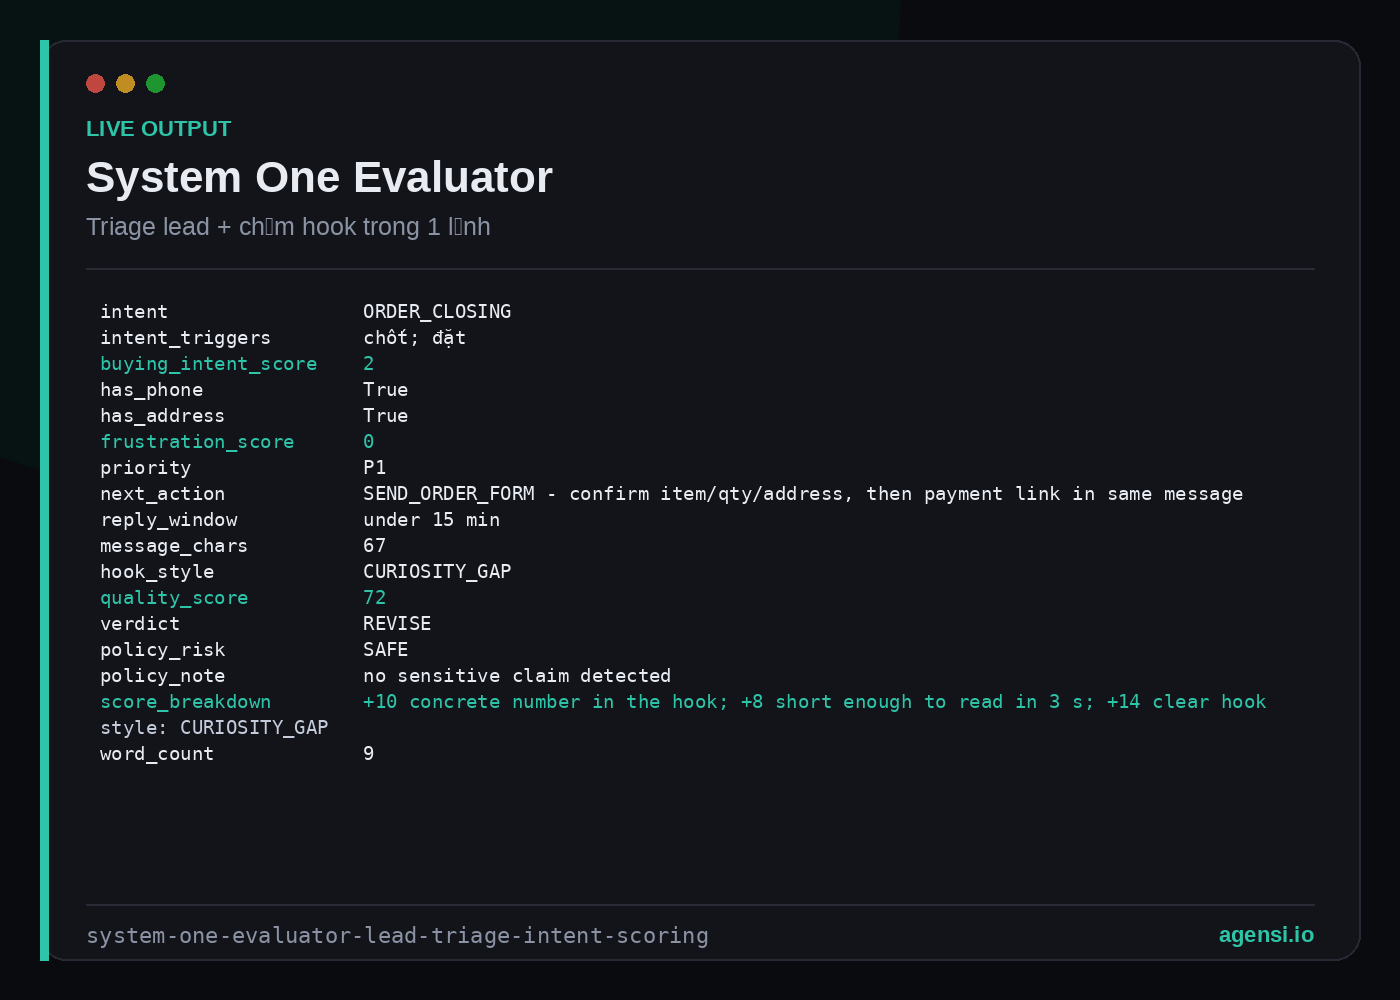The image size is (1400, 1000).
Task: Click the quality_score key
Action: click(x=174, y=598)
